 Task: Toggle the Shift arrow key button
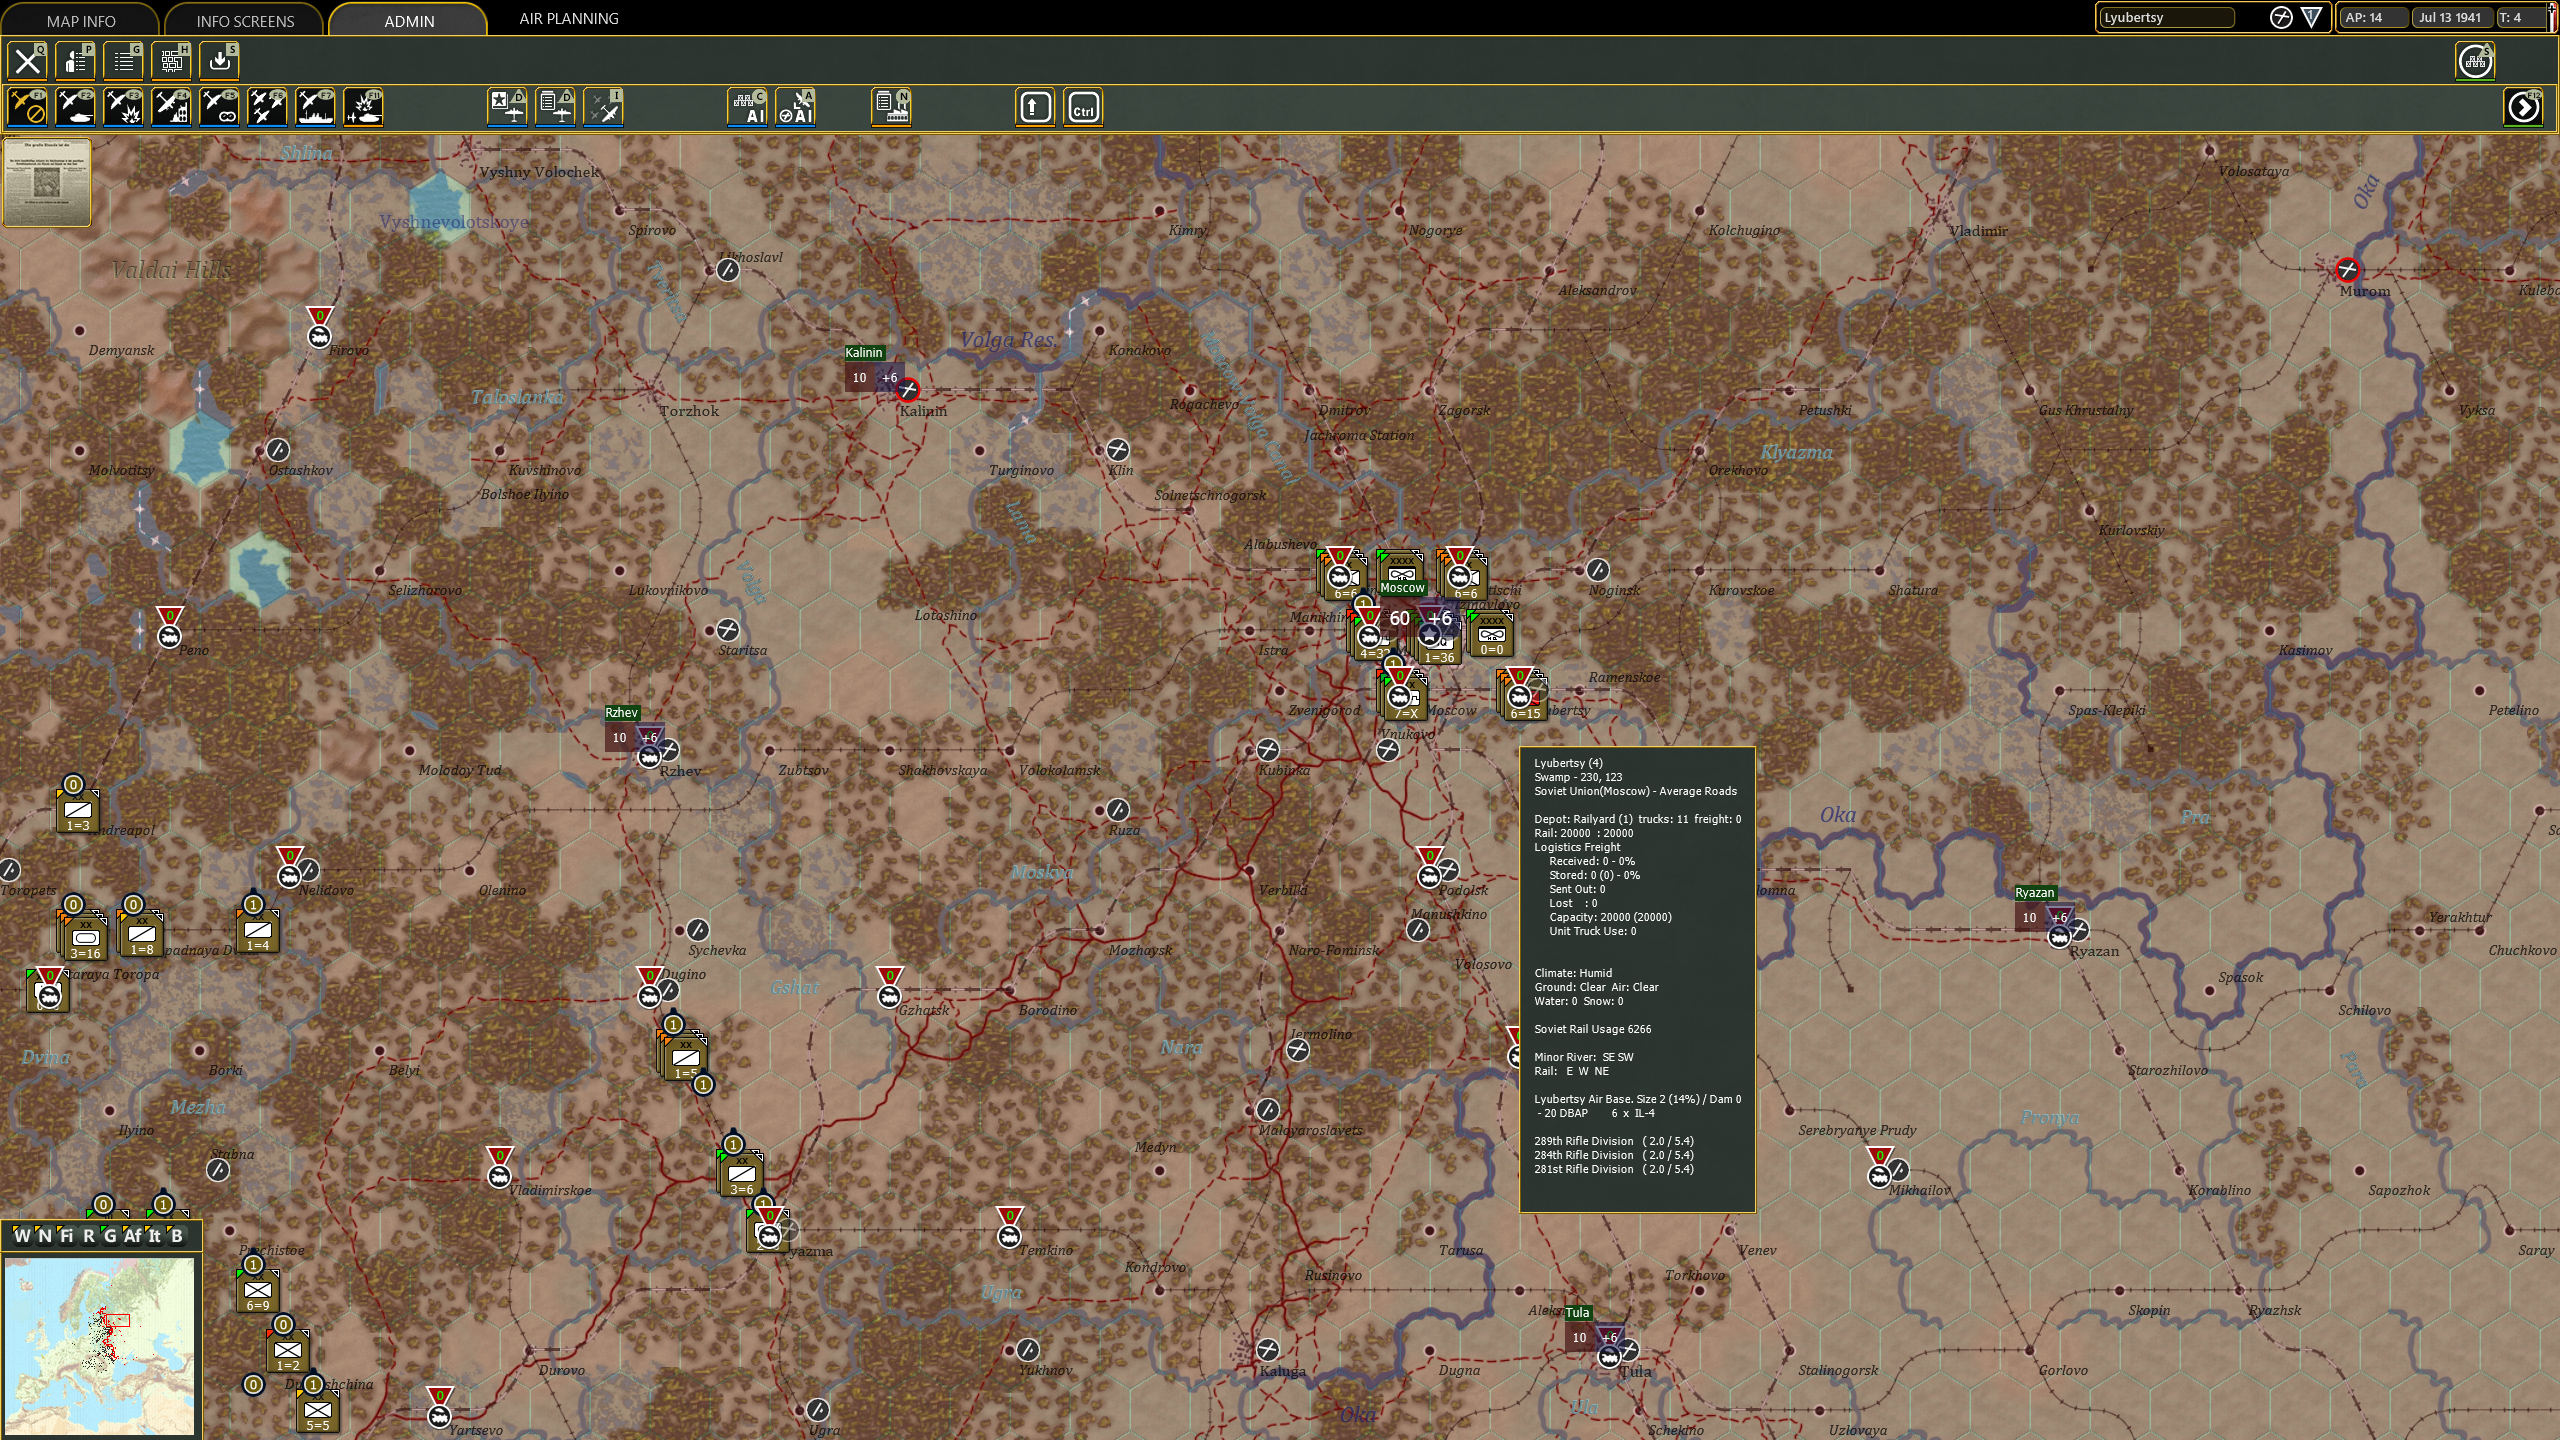tap(1035, 107)
